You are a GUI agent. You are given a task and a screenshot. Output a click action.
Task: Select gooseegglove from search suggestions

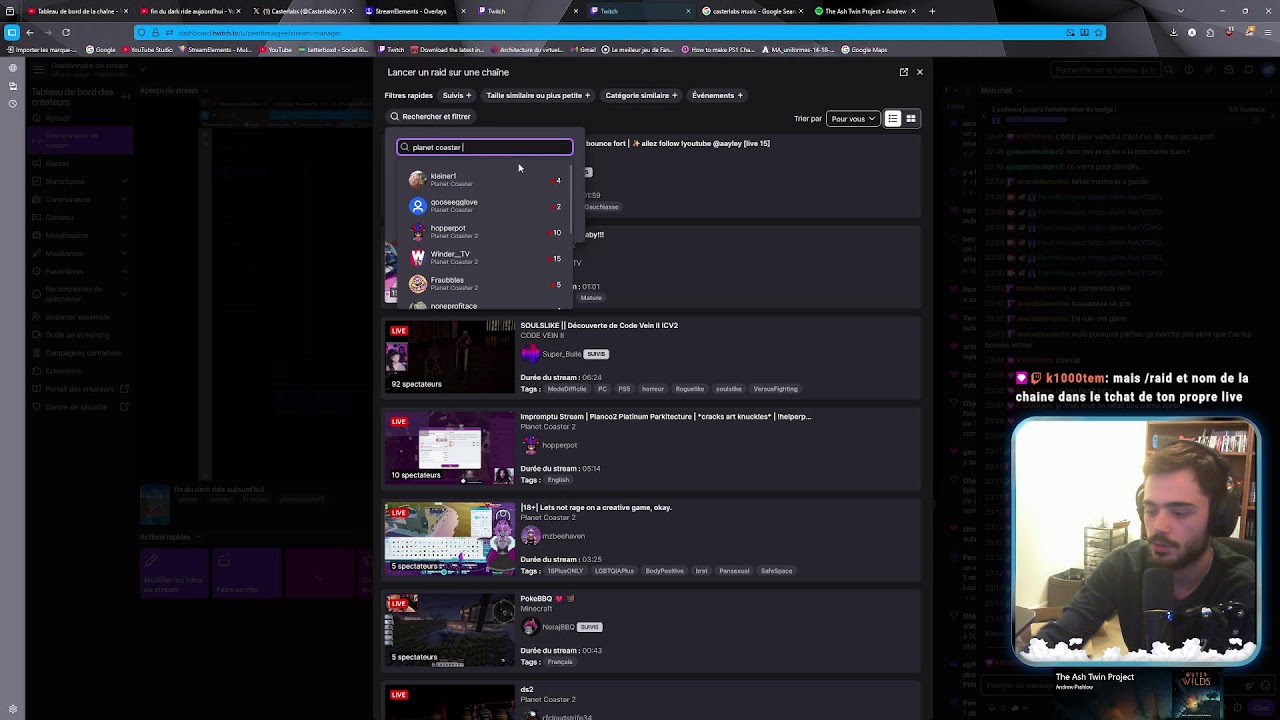click(x=485, y=205)
